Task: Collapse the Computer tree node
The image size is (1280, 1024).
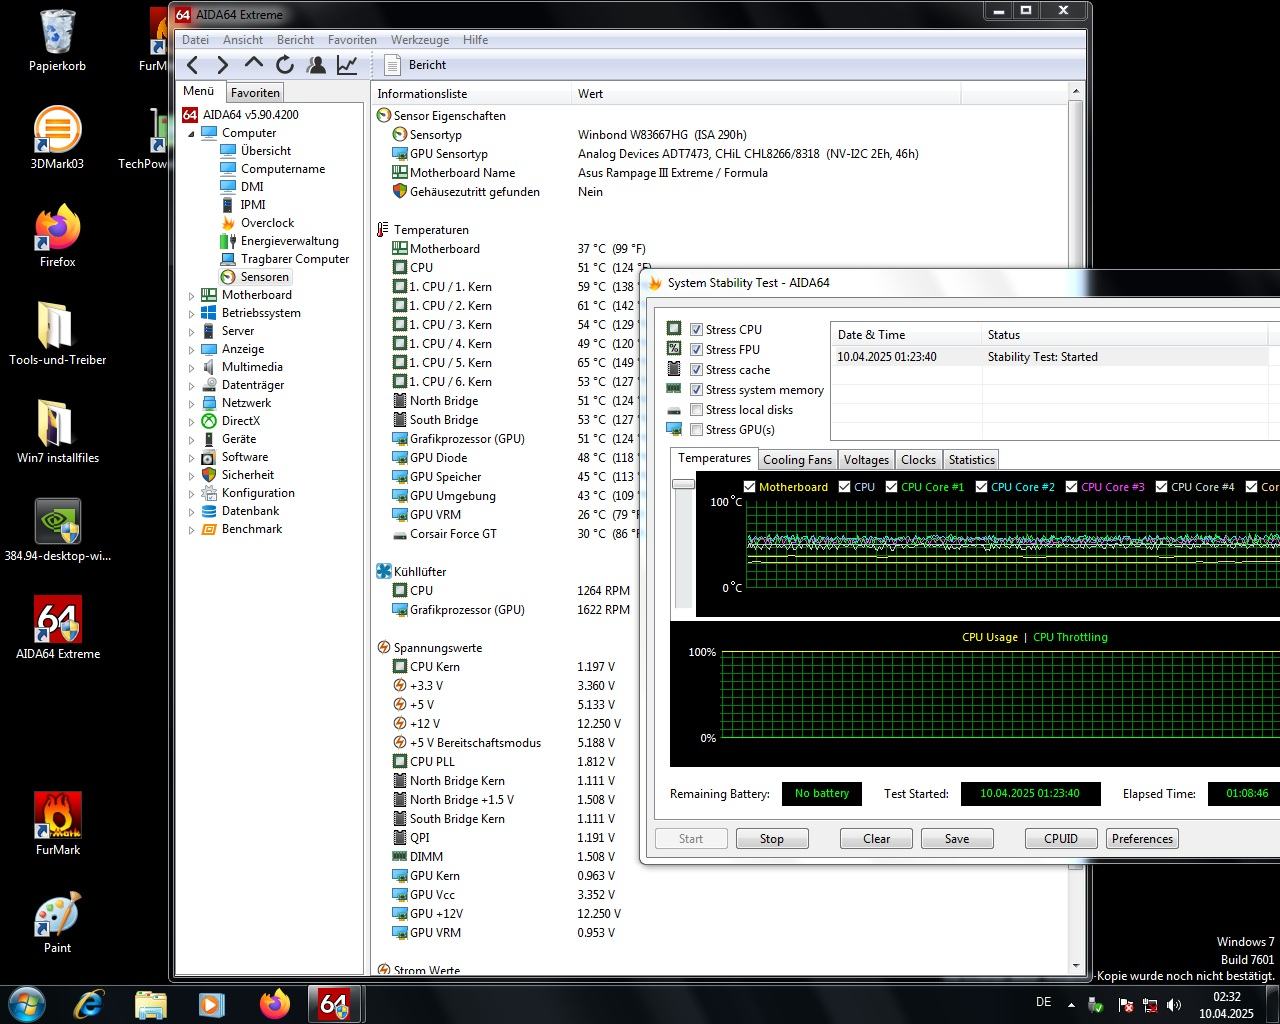Action: (192, 133)
